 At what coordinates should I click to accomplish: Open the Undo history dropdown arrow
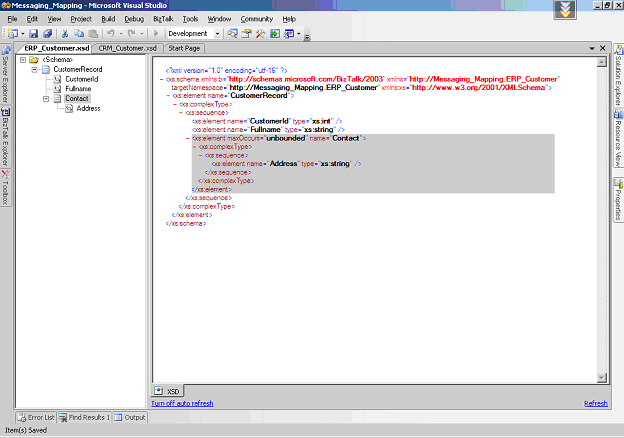click(x=121, y=34)
